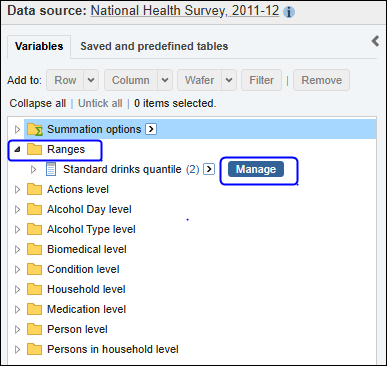Collapse the side panel with the left chevron
The height and width of the screenshot is (366, 387).
375,41
